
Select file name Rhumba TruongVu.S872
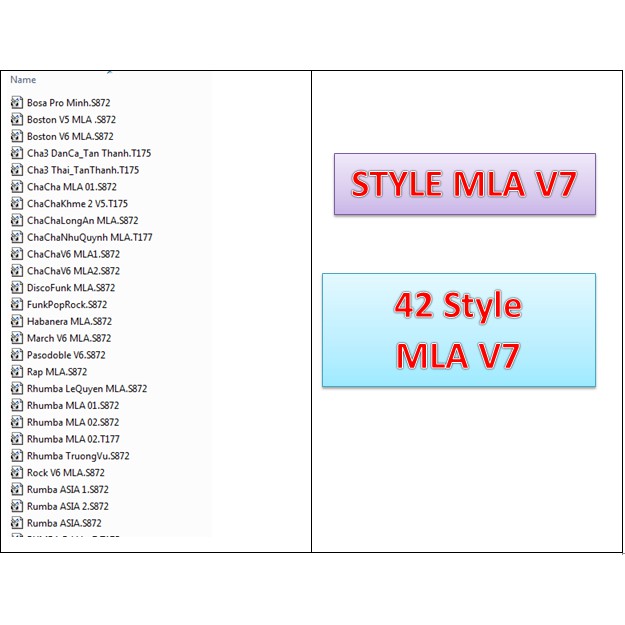click(x=78, y=456)
